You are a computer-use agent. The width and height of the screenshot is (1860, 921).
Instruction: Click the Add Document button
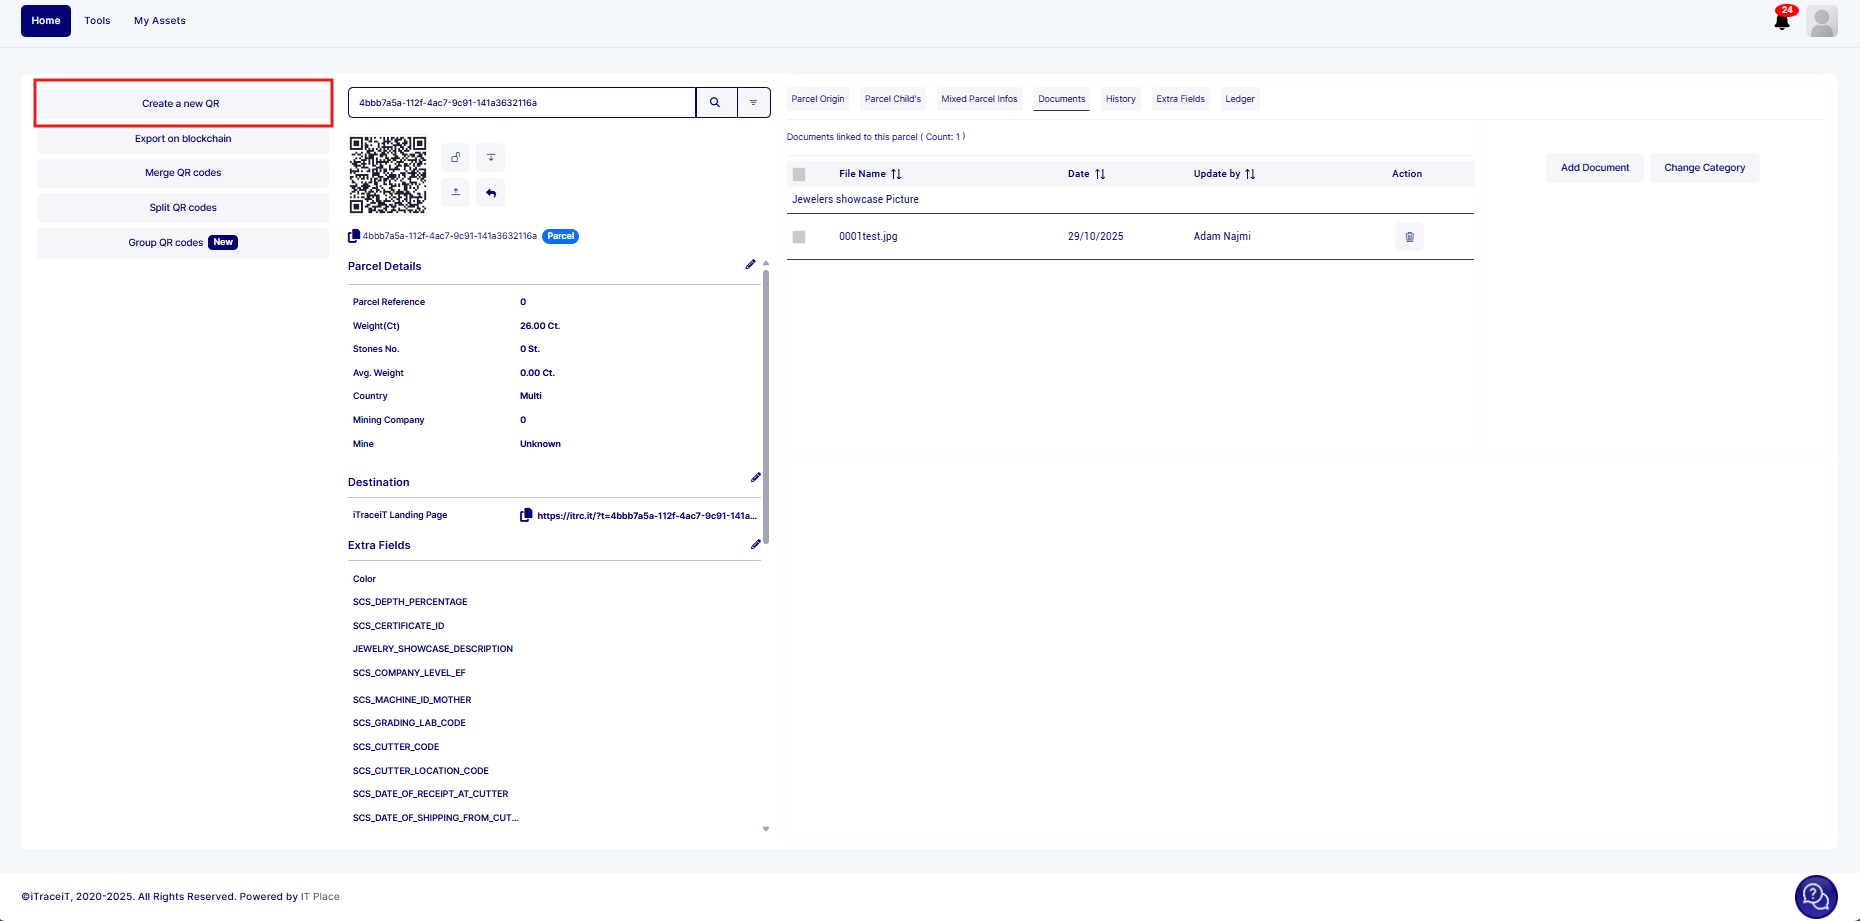[1594, 168]
